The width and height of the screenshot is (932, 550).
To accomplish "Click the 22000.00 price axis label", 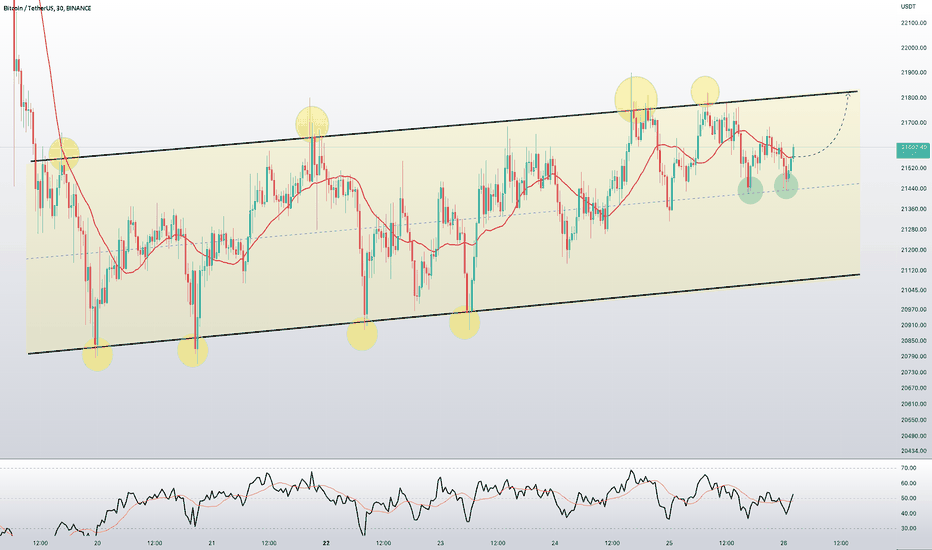I will [914, 48].
